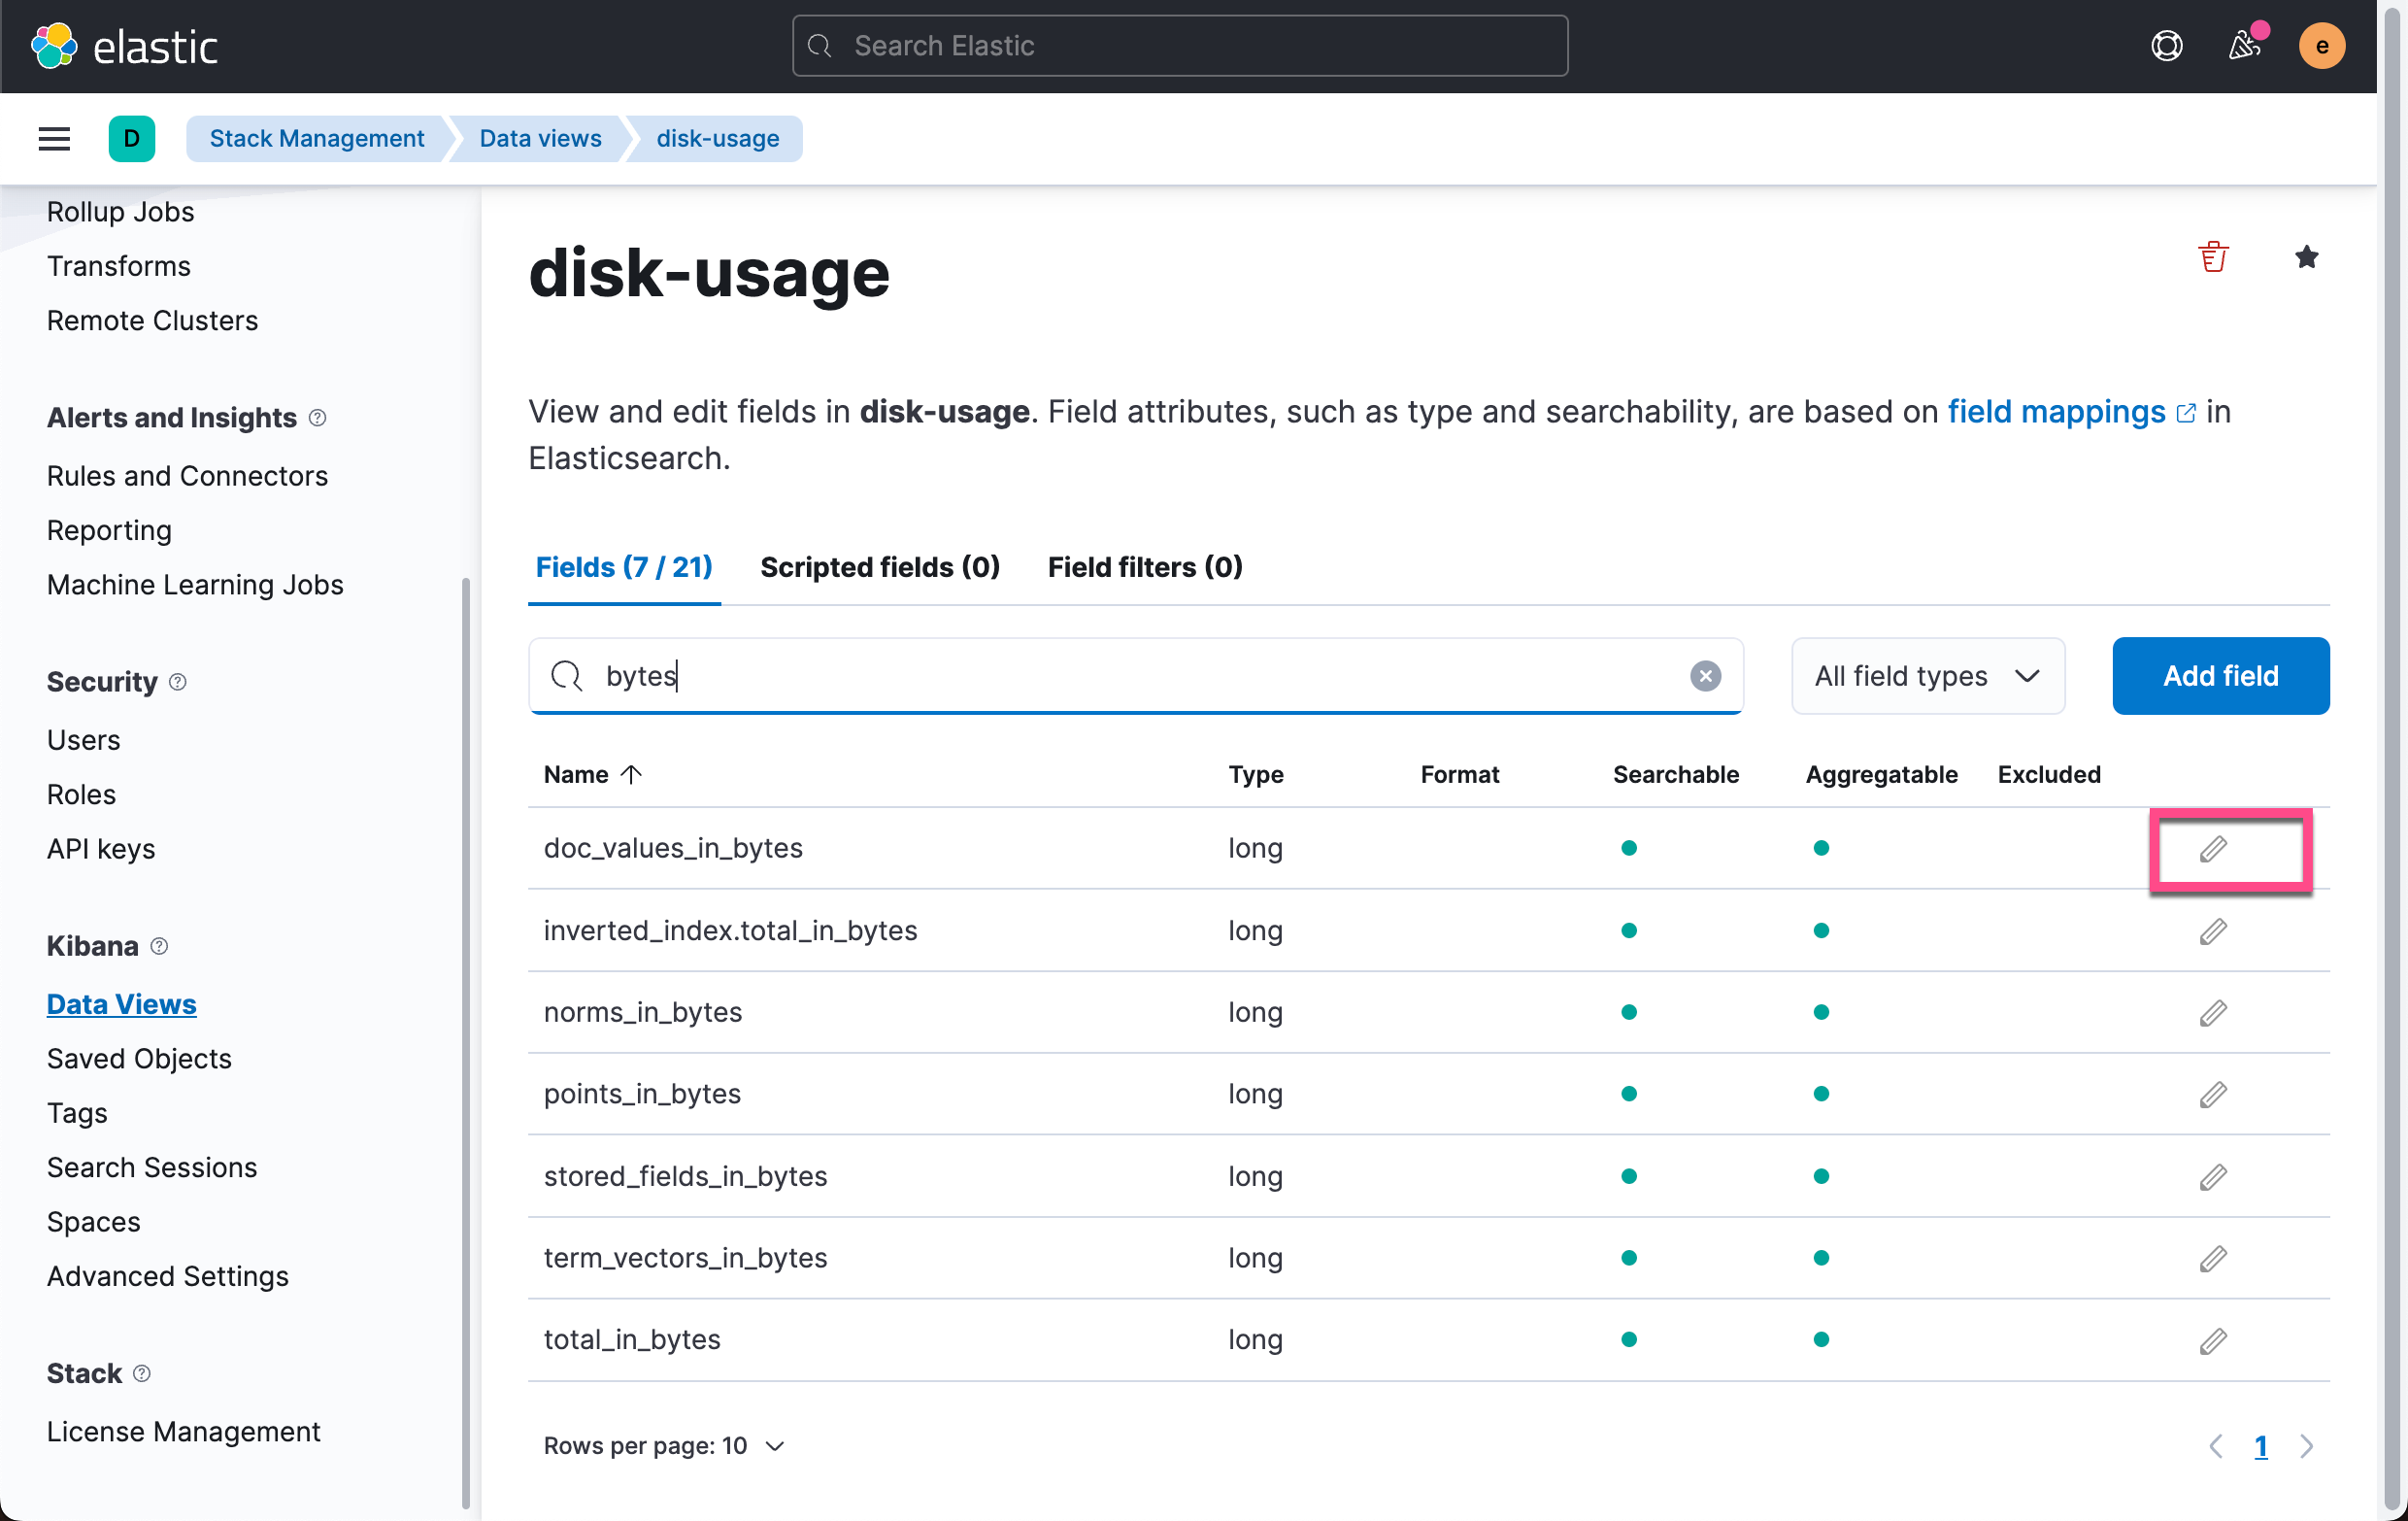Clear the bytes search with the X icon
This screenshot has width=2408, height=1521.
point(1705,675)
